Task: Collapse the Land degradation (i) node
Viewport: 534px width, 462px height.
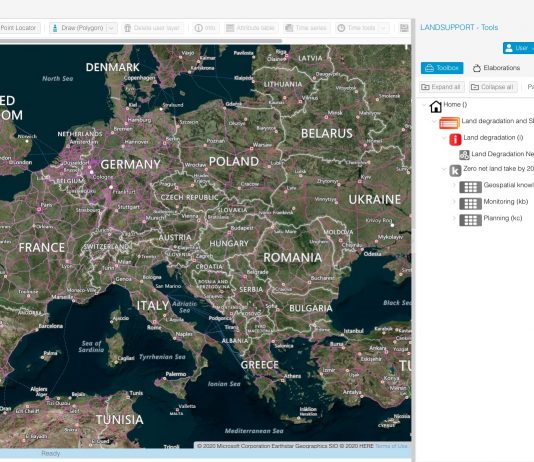Action: (444, 138)
